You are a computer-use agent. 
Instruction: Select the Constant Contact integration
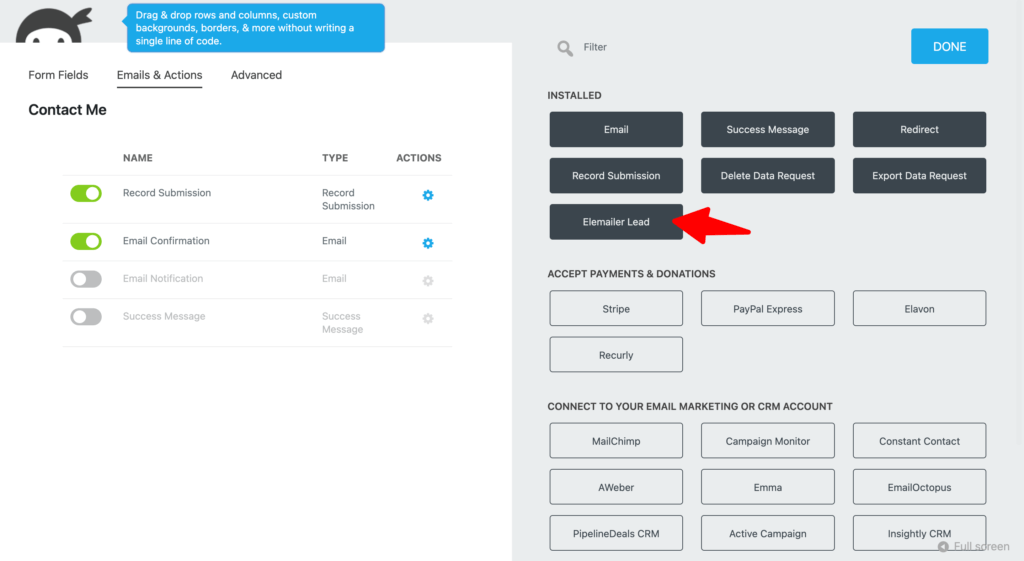tap(919, 441)
